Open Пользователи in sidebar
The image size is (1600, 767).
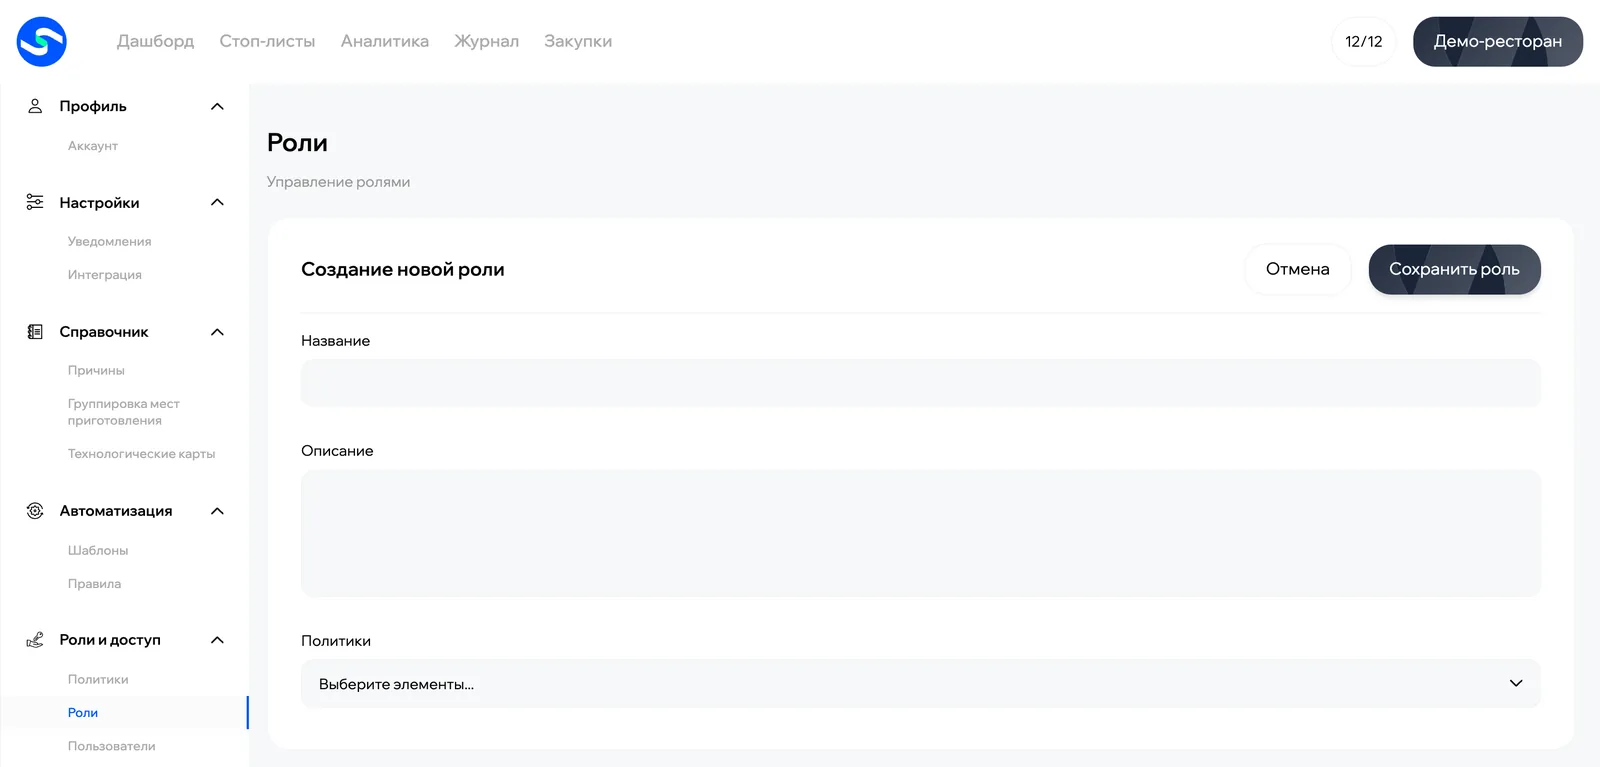pyautogui.click(x=112, y=746)
